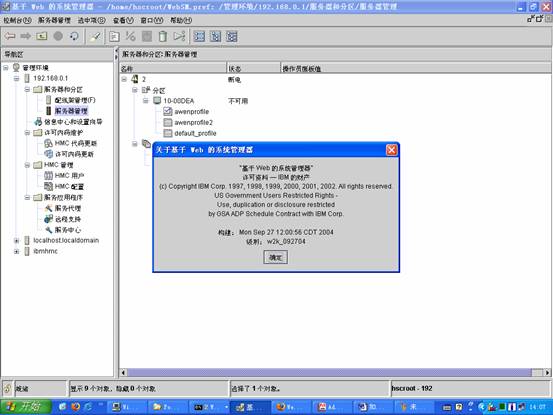Click the gray square toolbar icon

pyautogui.click(x=147, y=36)
